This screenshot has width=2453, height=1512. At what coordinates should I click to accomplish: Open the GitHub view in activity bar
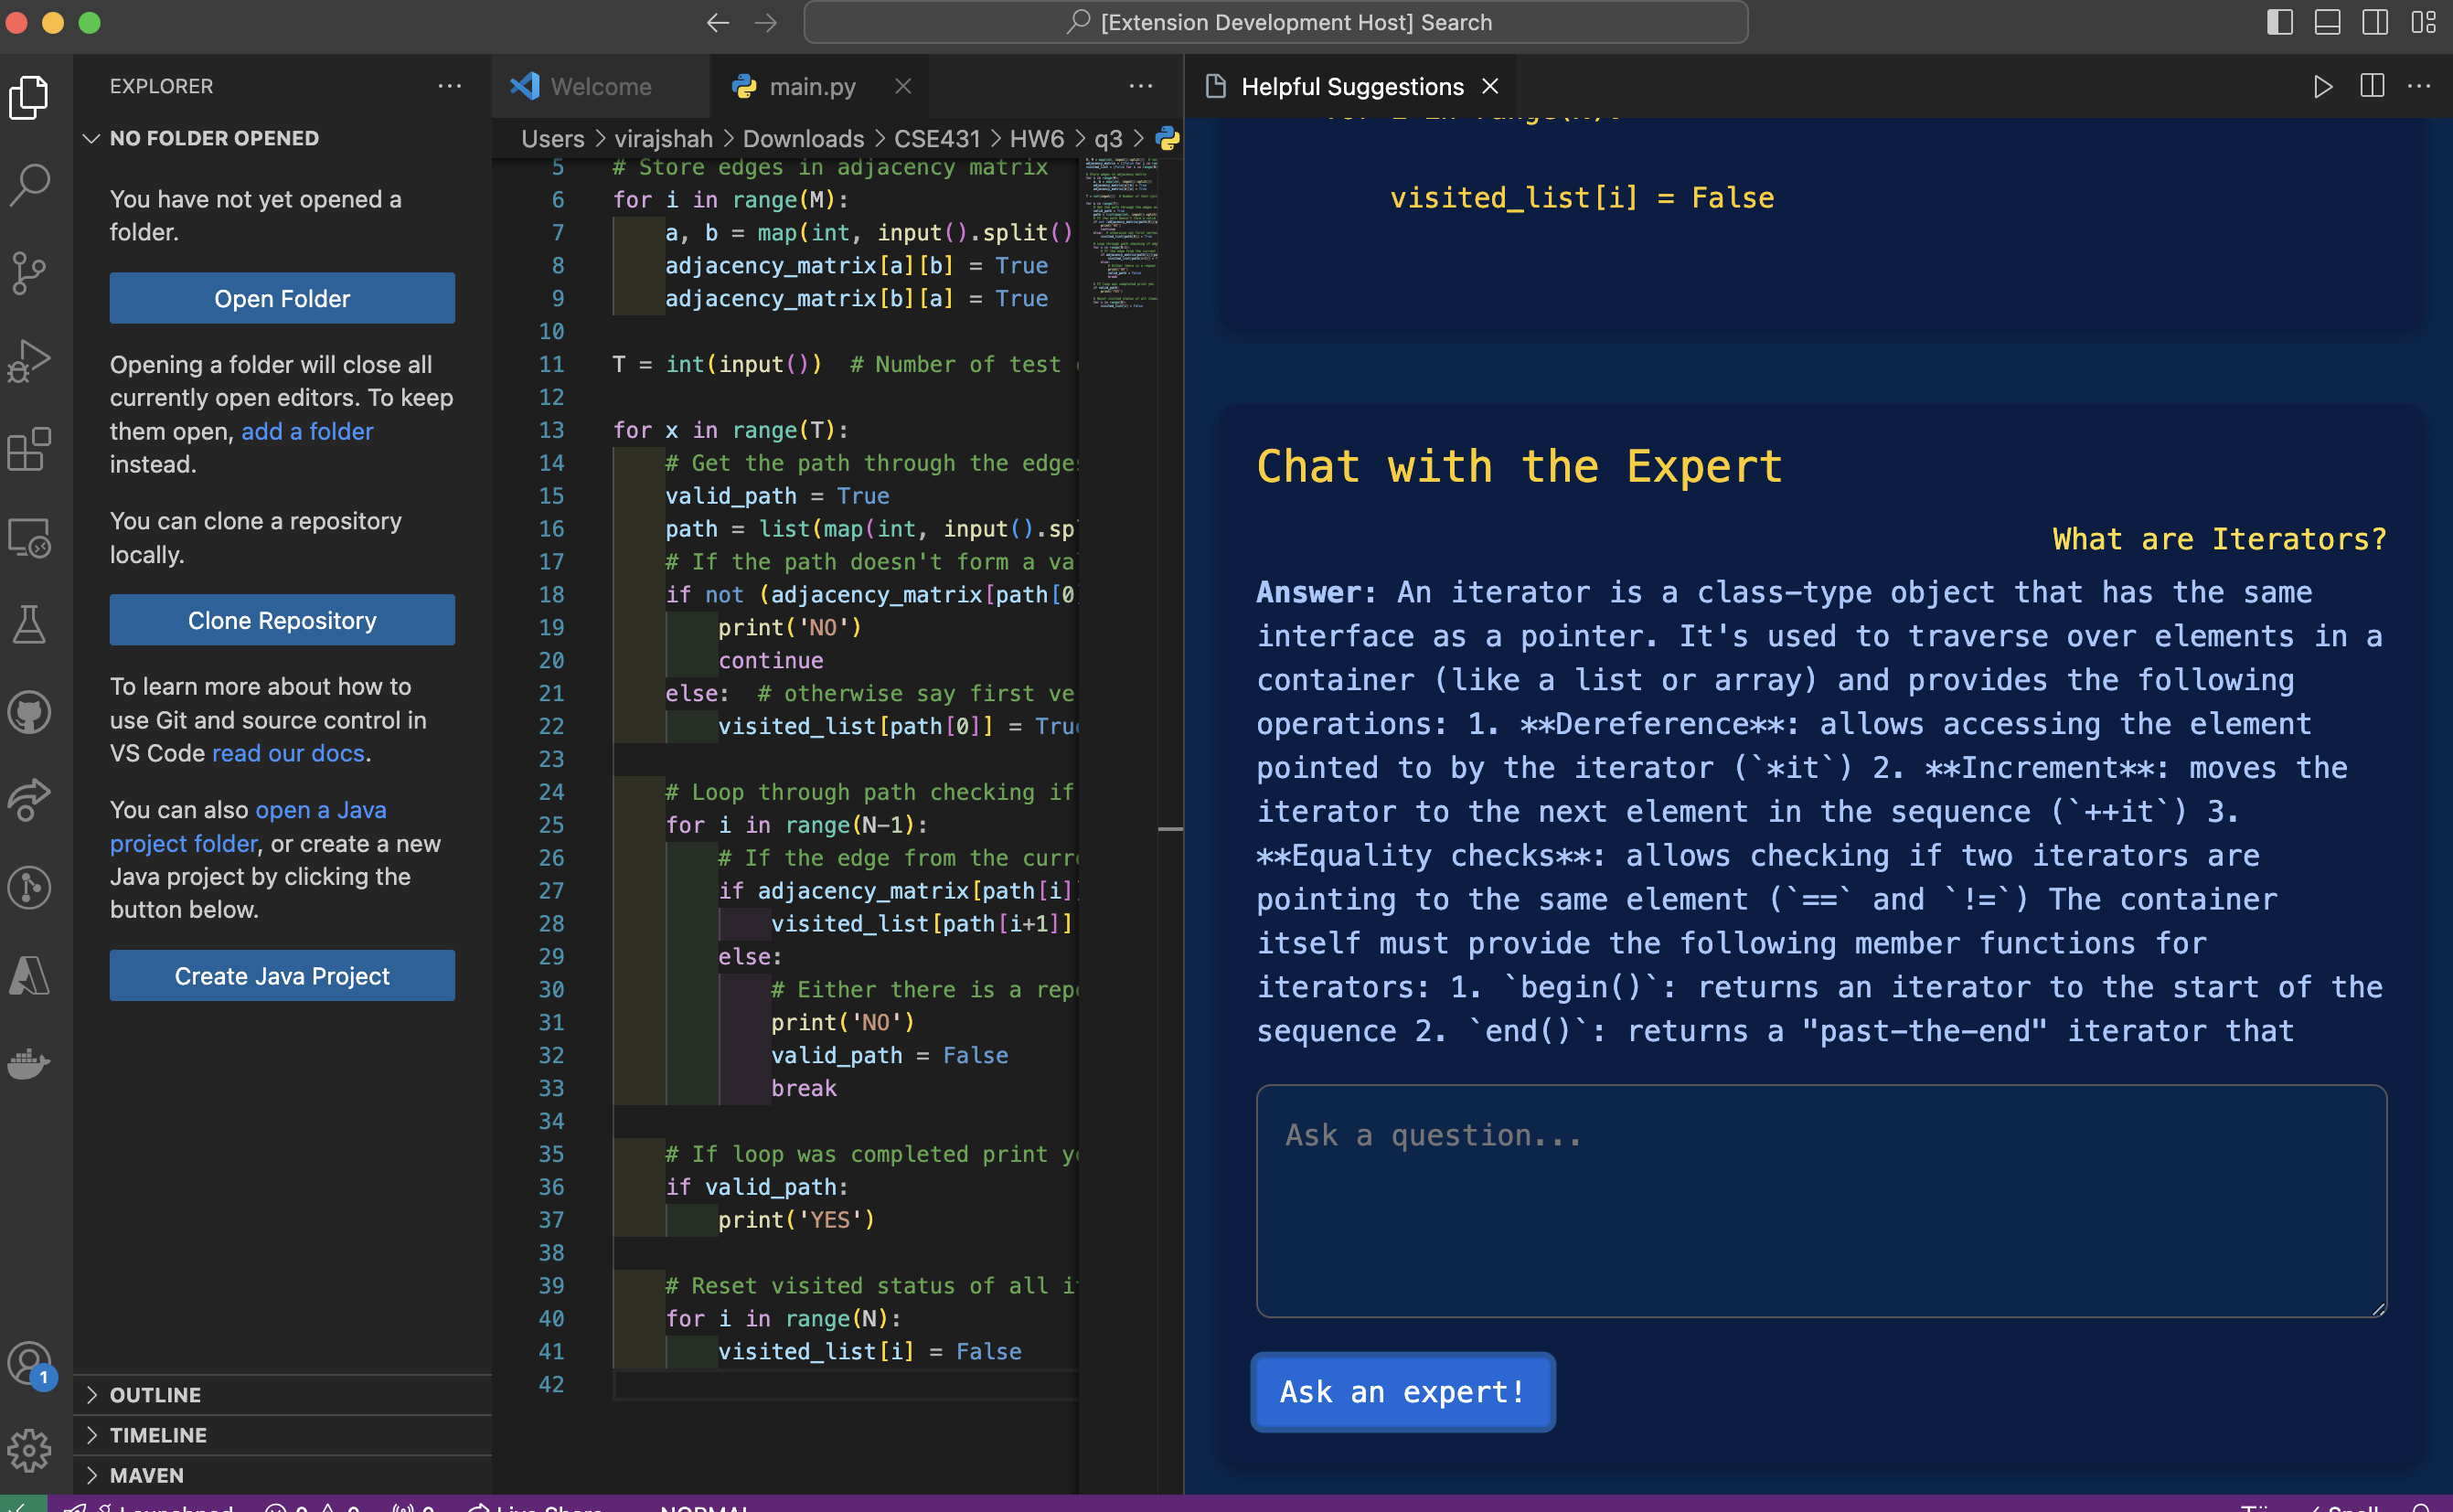30,712
